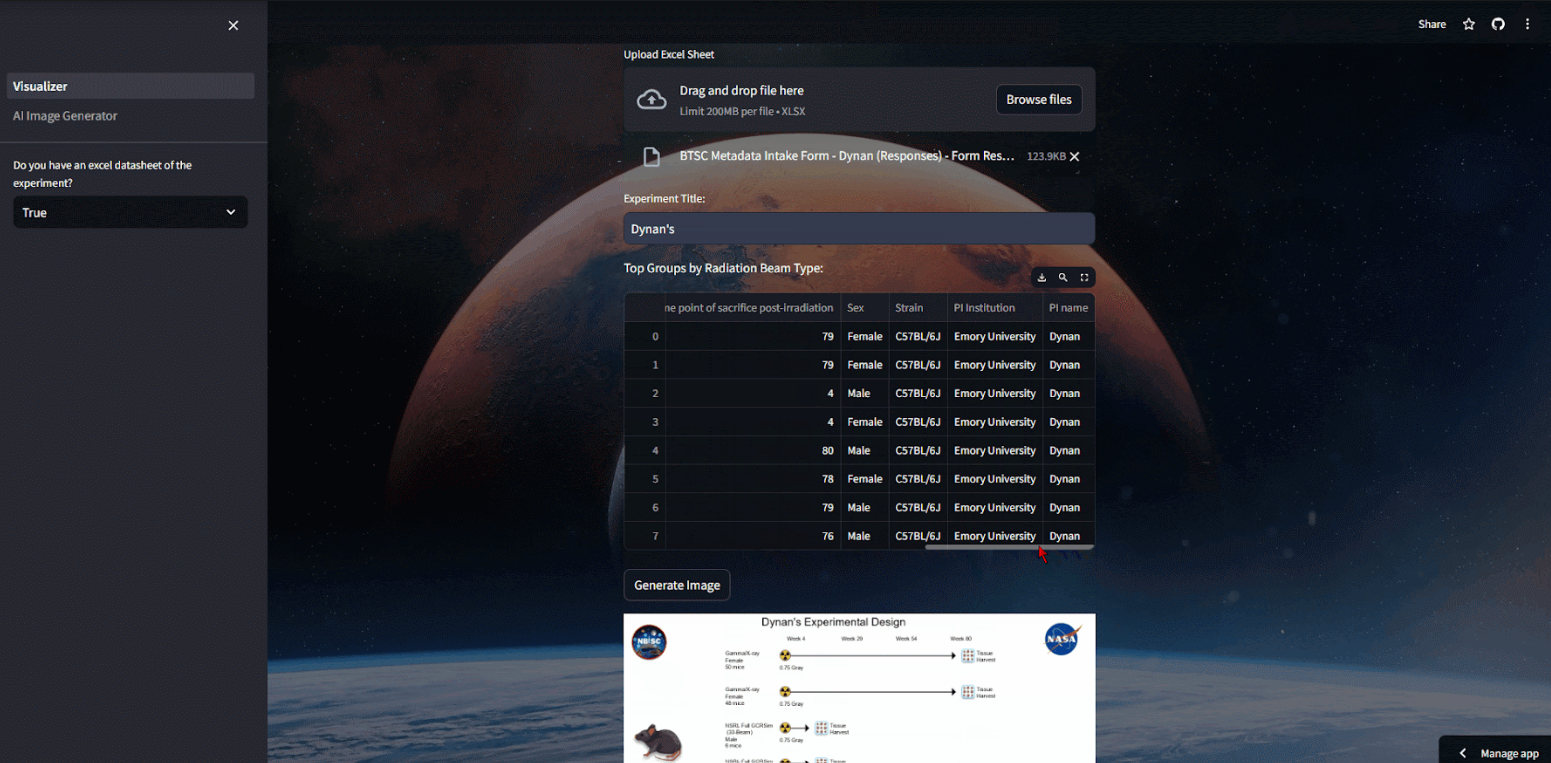Screen dimensions: 1551x763
Task: Click the Experimental Design generated image
Action: click(x=858, y=688)
